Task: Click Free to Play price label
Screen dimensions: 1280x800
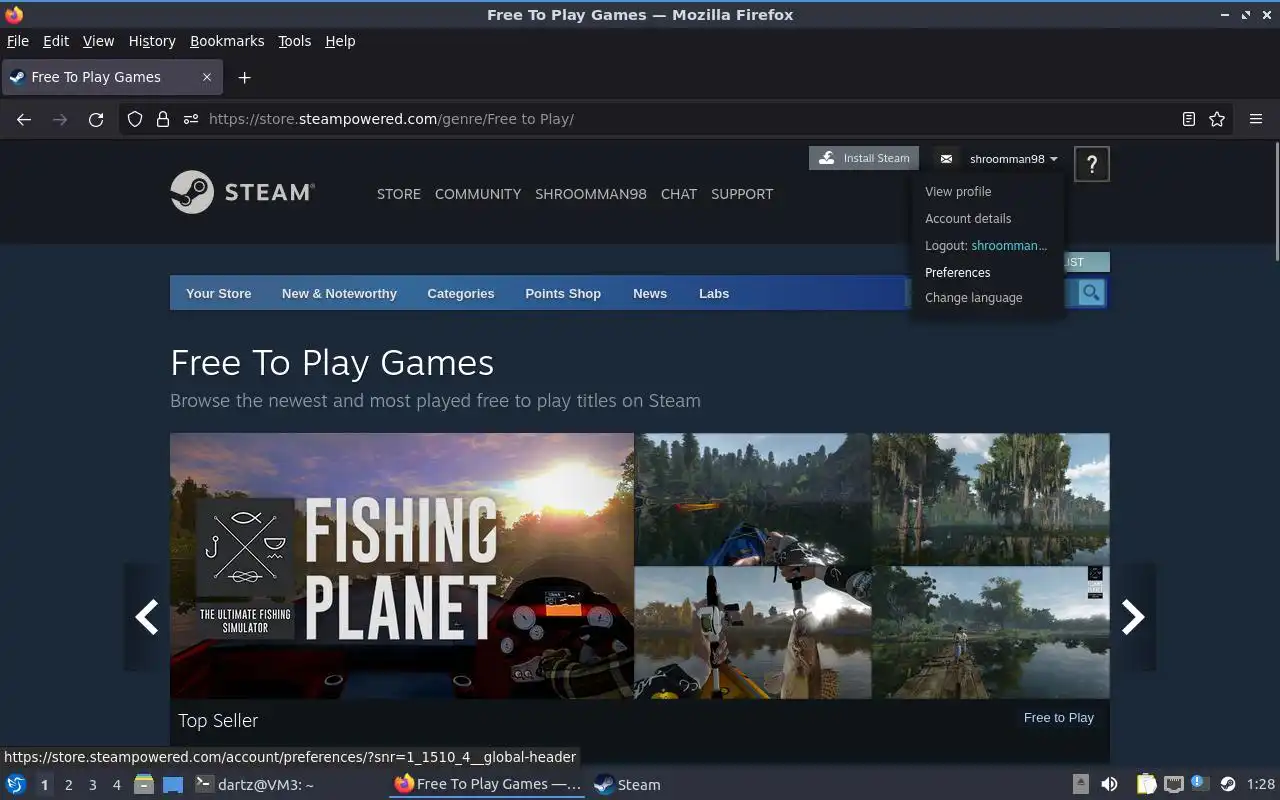Action: point(1058,717)
